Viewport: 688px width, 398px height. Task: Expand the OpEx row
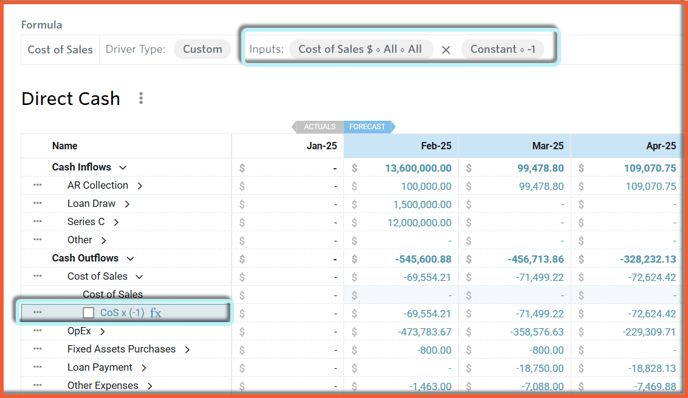point(102,331)
